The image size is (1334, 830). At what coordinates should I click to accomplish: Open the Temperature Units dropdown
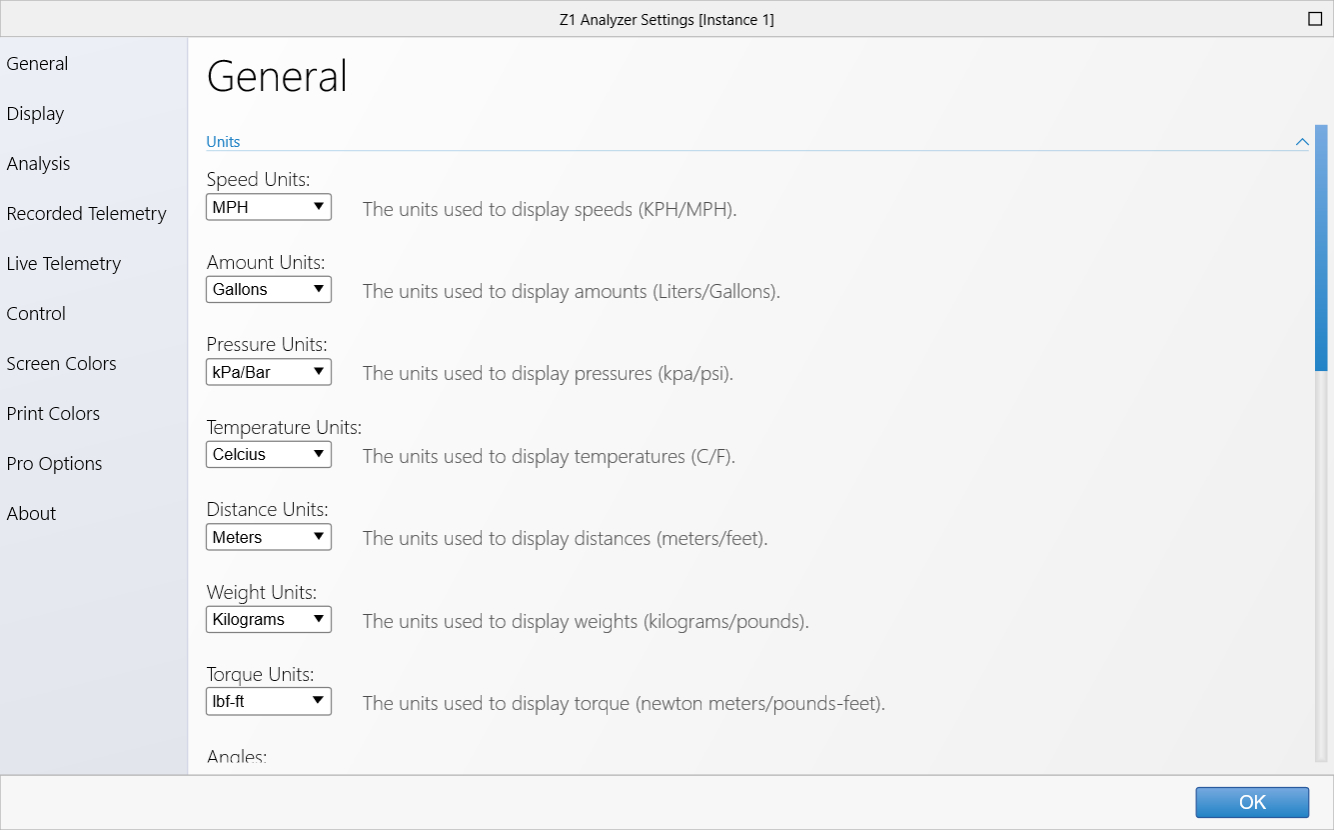coord(269,455)
